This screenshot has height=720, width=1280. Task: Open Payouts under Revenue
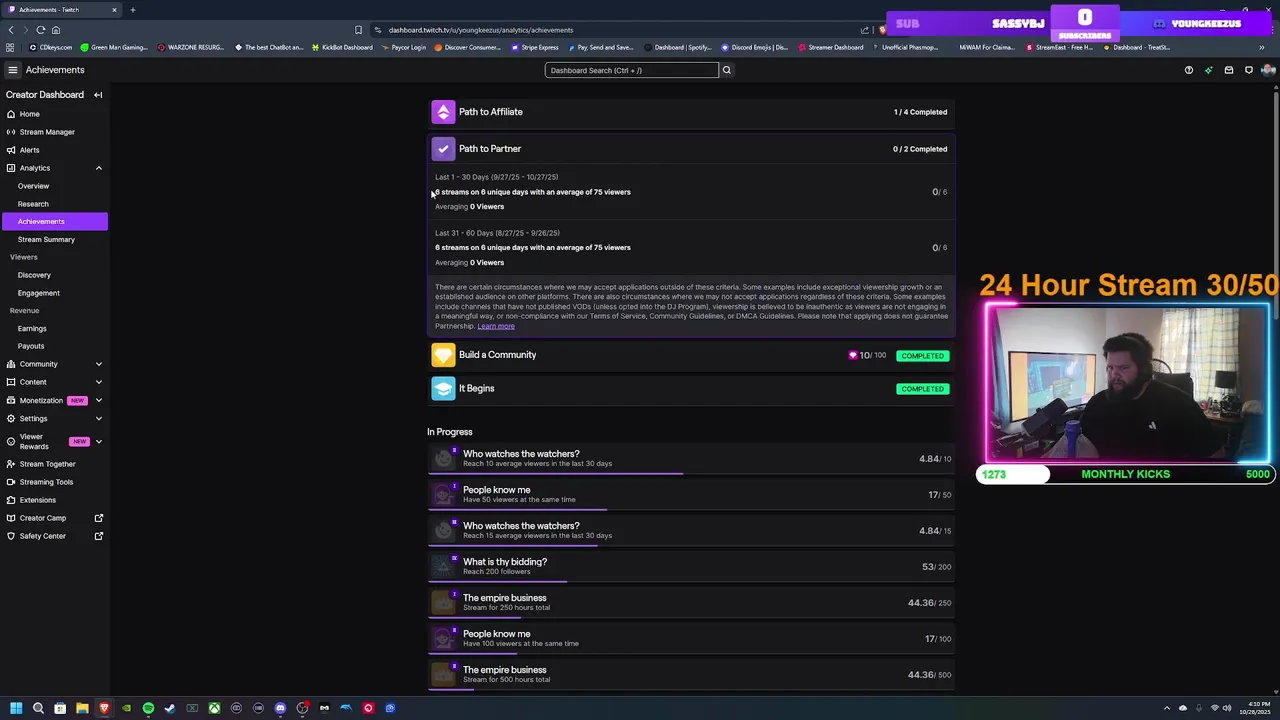click(31, 346)
